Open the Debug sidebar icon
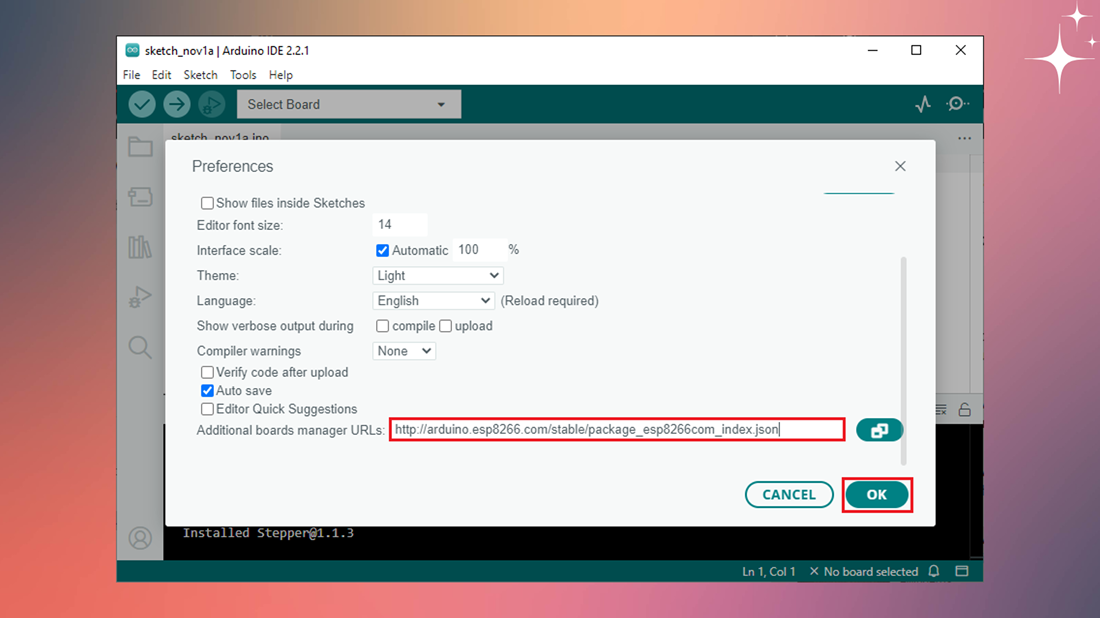 [140, 297]
